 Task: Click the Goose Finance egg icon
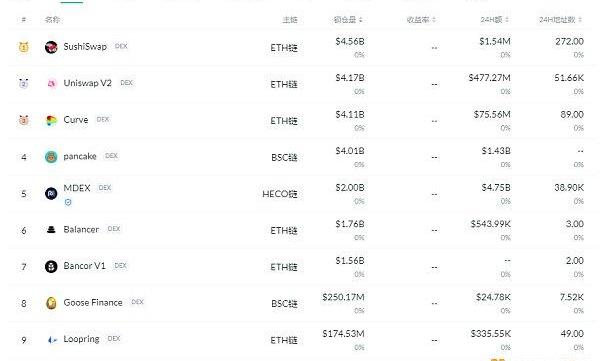coord(51,303)
